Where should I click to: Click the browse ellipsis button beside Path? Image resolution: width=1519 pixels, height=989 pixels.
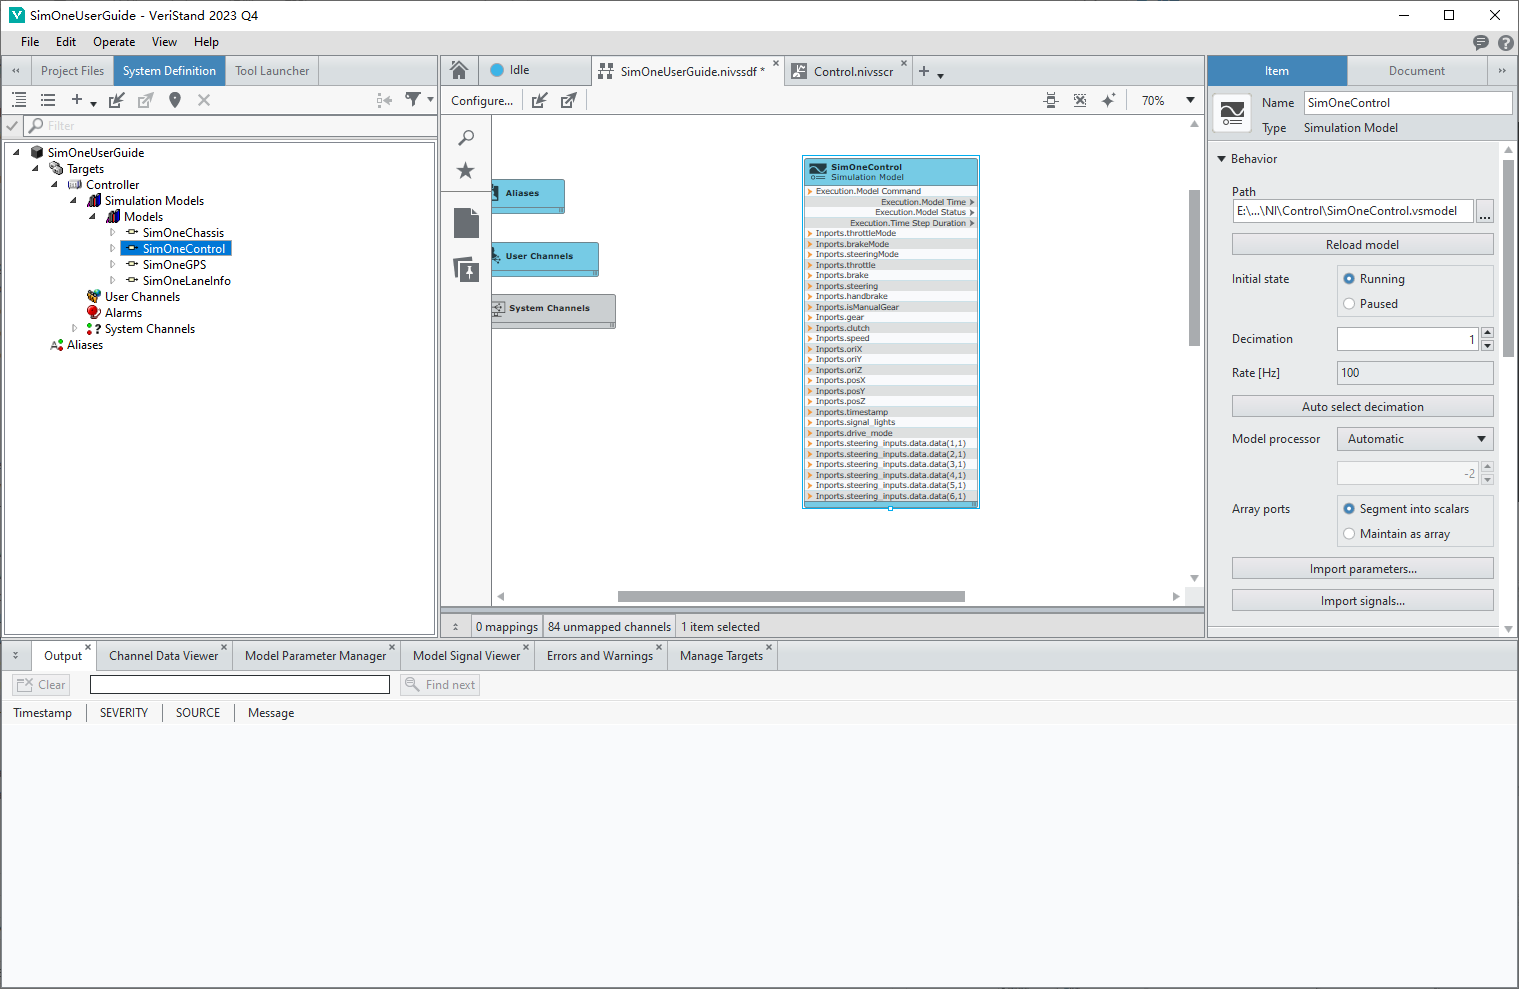[1485, 212]
